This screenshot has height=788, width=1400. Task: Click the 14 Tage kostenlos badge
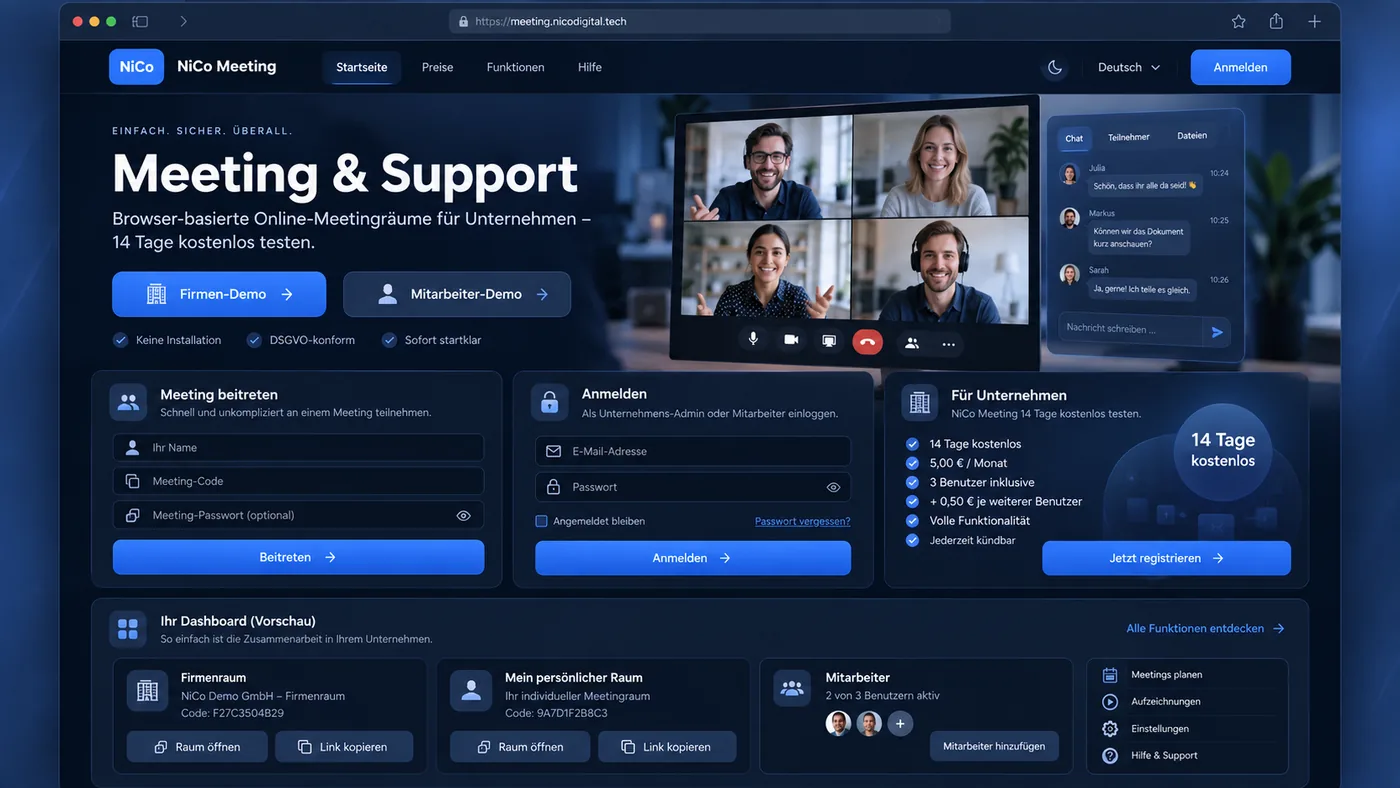tap(1223, 450)
